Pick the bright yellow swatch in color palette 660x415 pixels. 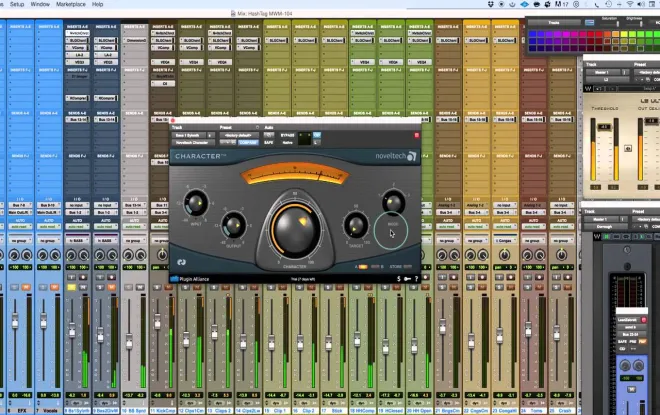pyautogui.click(x=624, y=34)
